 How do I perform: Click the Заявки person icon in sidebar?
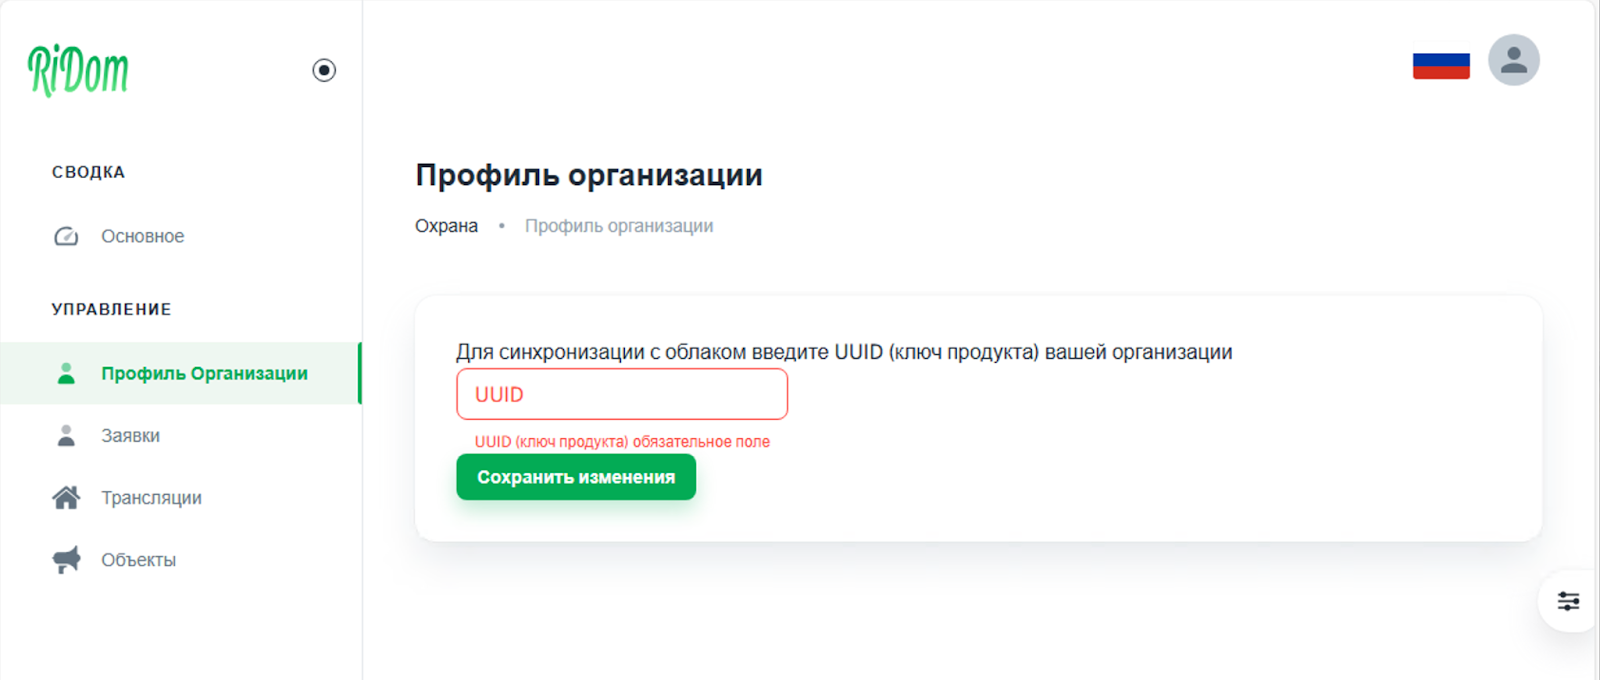pos(66,435)
